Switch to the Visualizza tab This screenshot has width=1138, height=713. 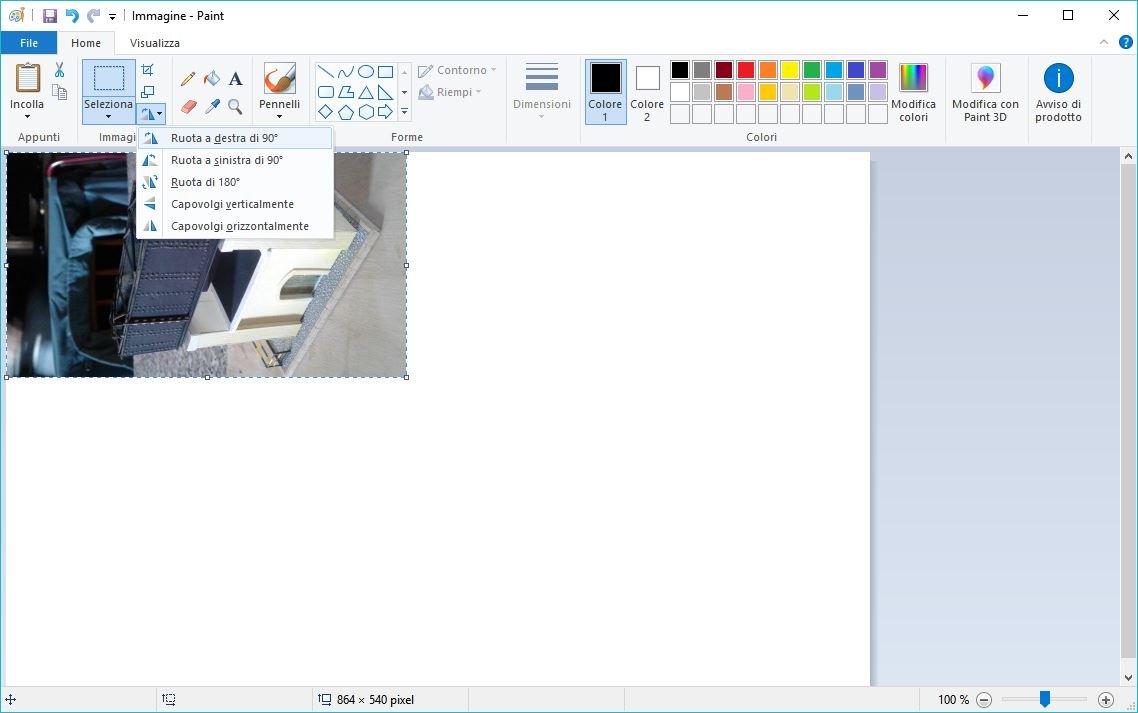pos(155,43)
